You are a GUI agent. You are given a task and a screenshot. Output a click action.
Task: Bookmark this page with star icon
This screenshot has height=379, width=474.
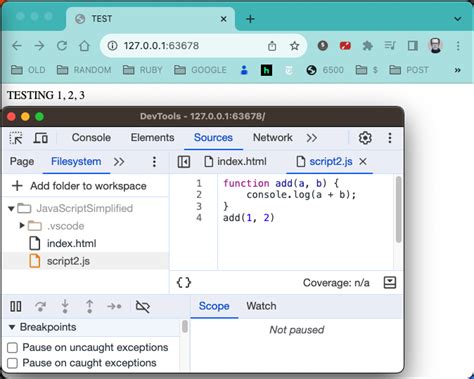294,46
